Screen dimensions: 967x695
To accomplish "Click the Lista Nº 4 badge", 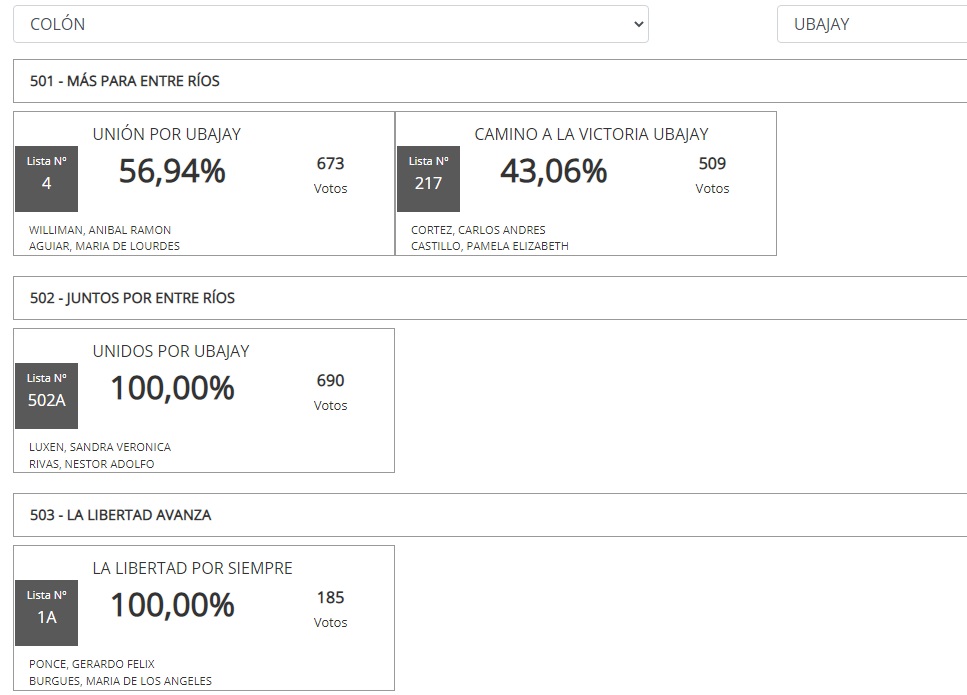I will pos(46,179).
